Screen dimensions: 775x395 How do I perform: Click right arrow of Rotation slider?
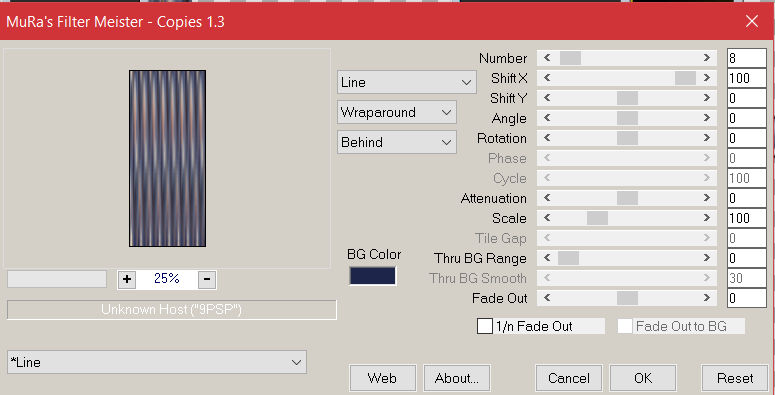(x=707, y=138)
